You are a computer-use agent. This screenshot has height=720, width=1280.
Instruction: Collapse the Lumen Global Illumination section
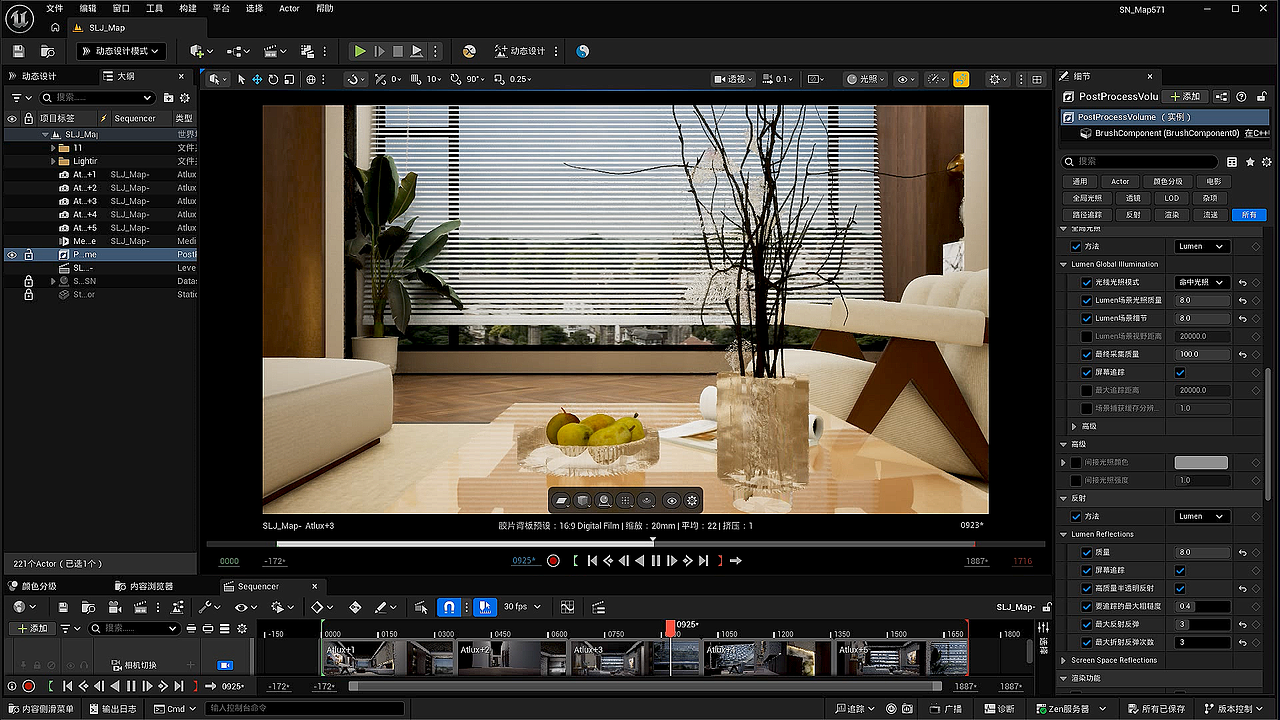click(1064, 264)
